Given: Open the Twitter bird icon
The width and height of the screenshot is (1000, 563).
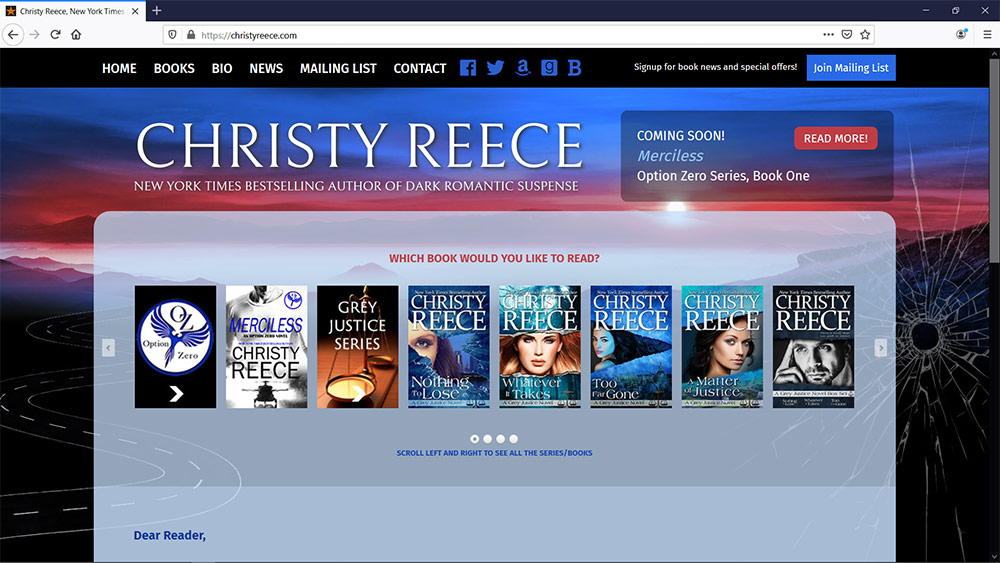Looking at the screenshot, I should click(x=495, y=68).
